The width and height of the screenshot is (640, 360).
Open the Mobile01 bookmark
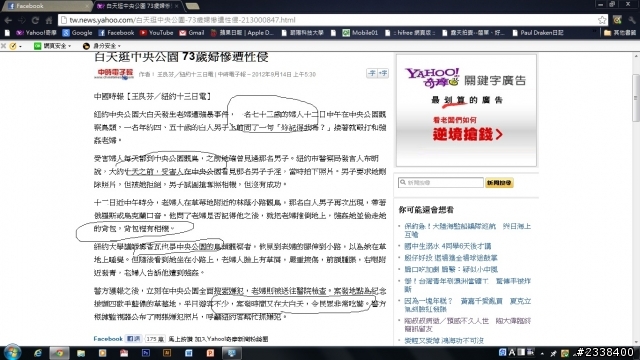[360, 33]
